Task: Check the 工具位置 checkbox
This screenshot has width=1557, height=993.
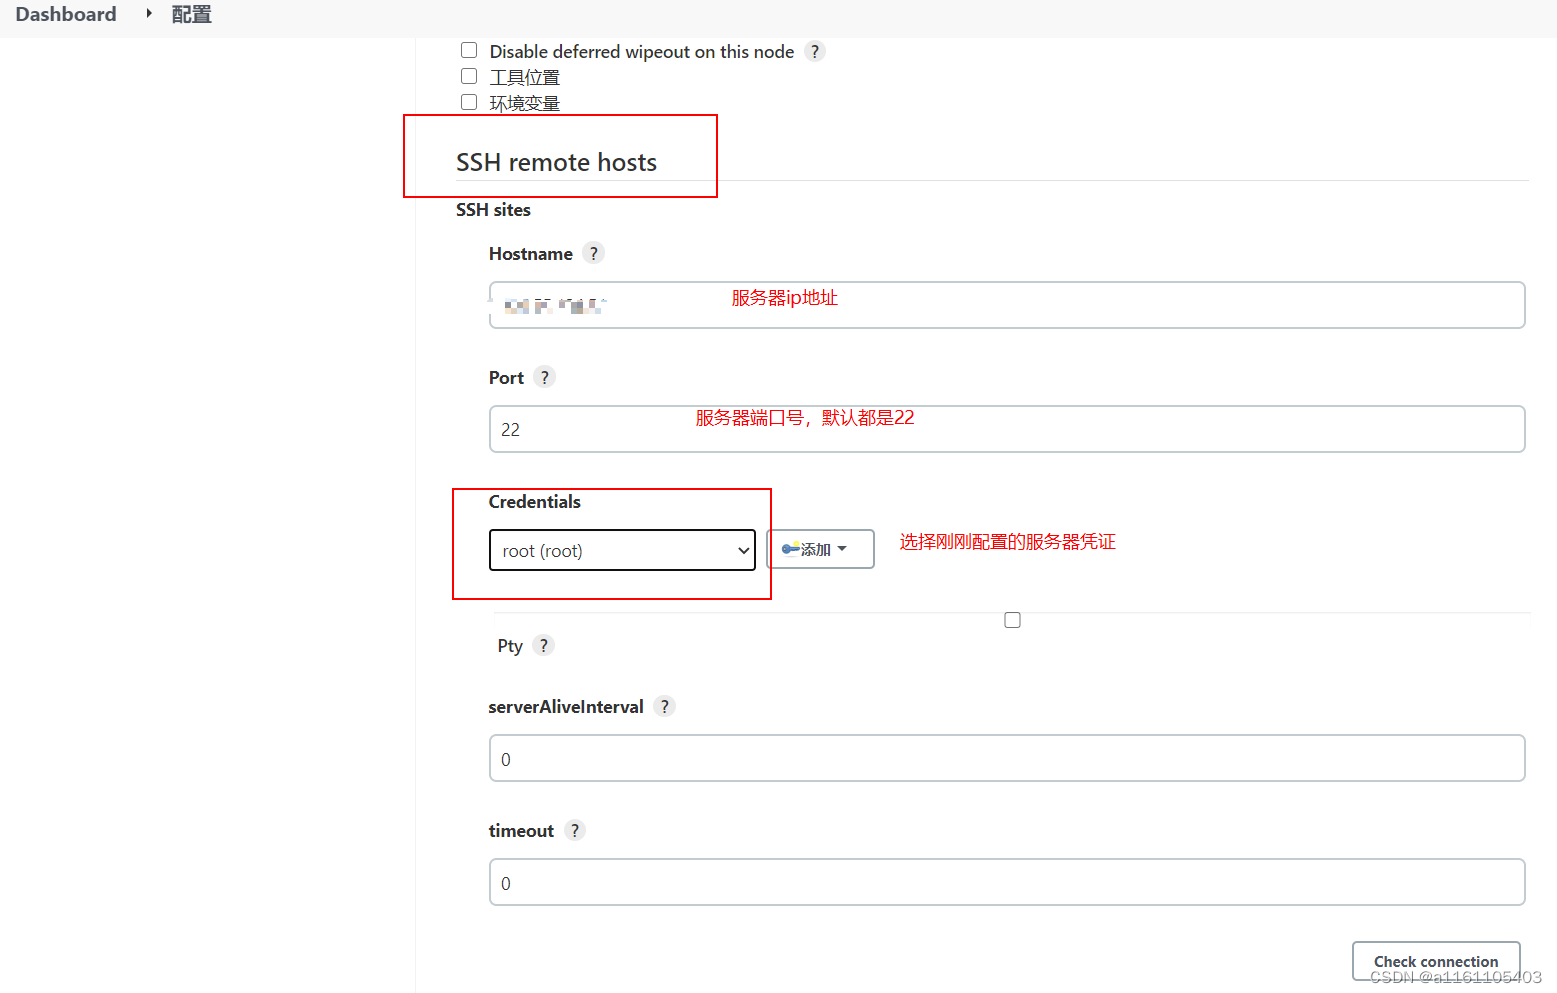Action: [x=469, y=76]
